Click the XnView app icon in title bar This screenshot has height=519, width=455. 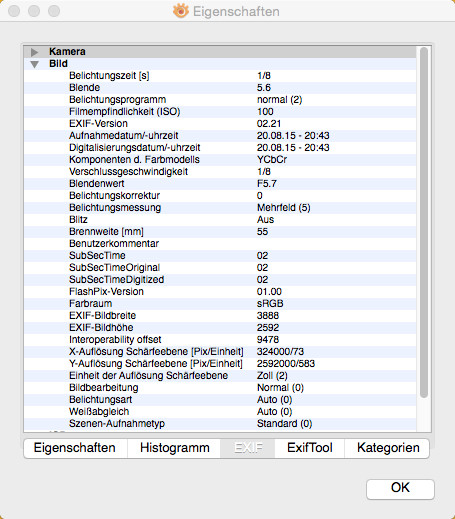(x=181, y=11)
